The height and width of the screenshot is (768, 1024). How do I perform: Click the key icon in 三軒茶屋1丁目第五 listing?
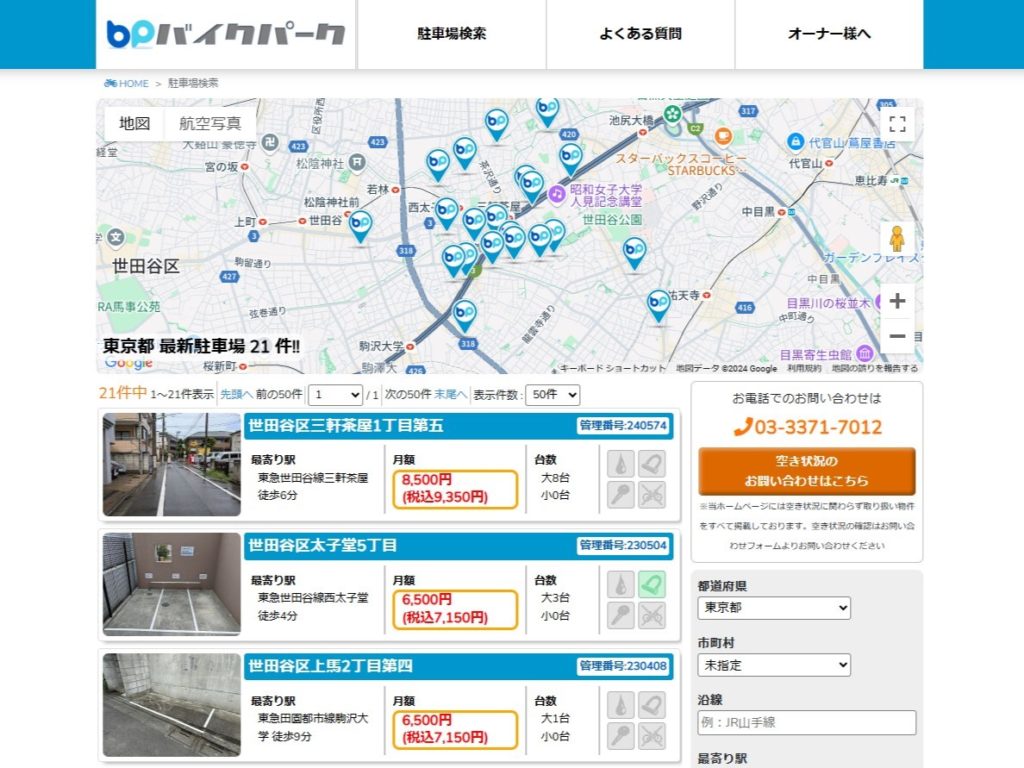[x=621, y=495]
